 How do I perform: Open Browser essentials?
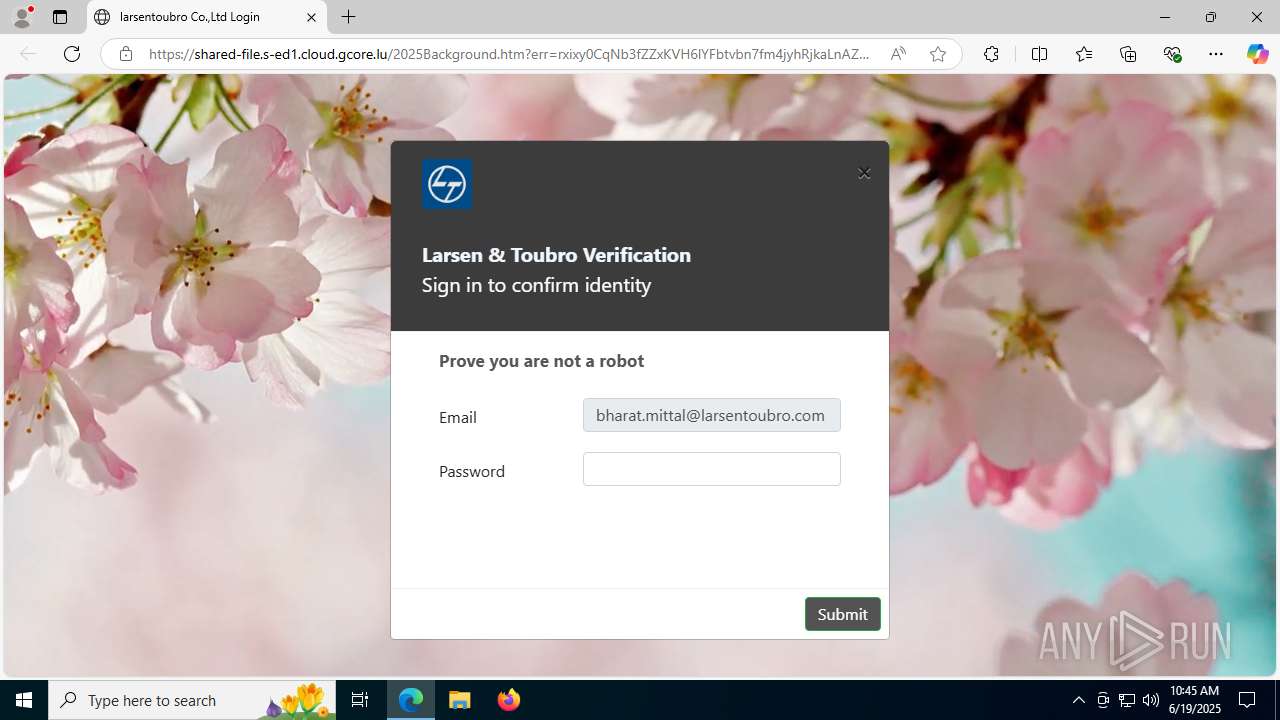click(x=1173, y=54)
